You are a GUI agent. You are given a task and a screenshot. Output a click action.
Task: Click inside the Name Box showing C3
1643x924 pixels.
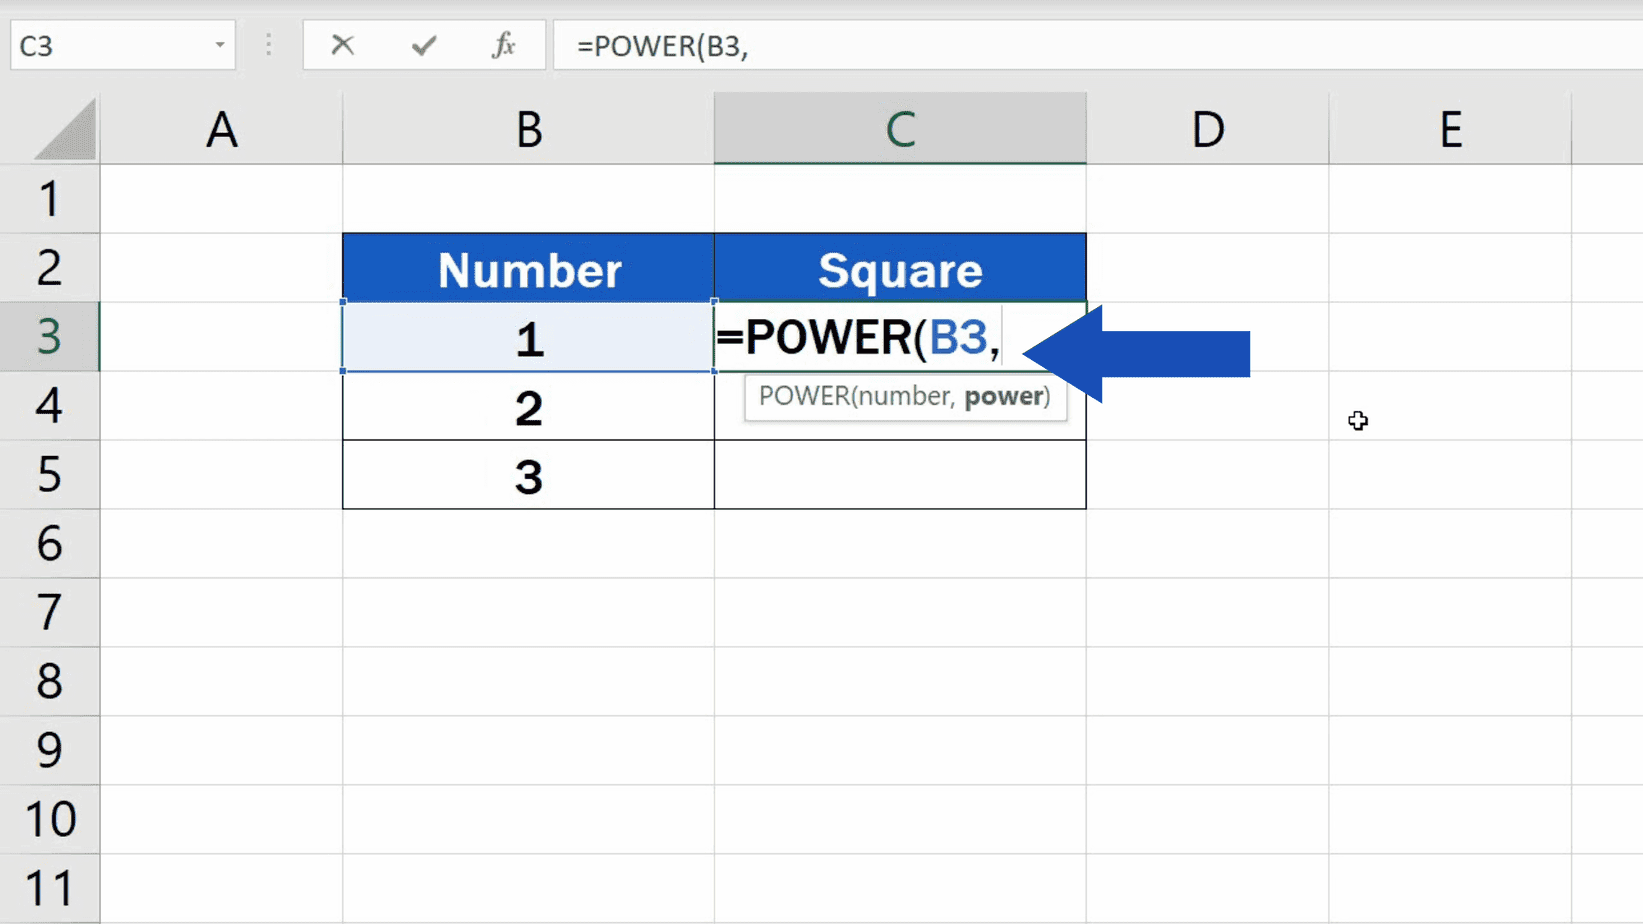pos(100,45)
